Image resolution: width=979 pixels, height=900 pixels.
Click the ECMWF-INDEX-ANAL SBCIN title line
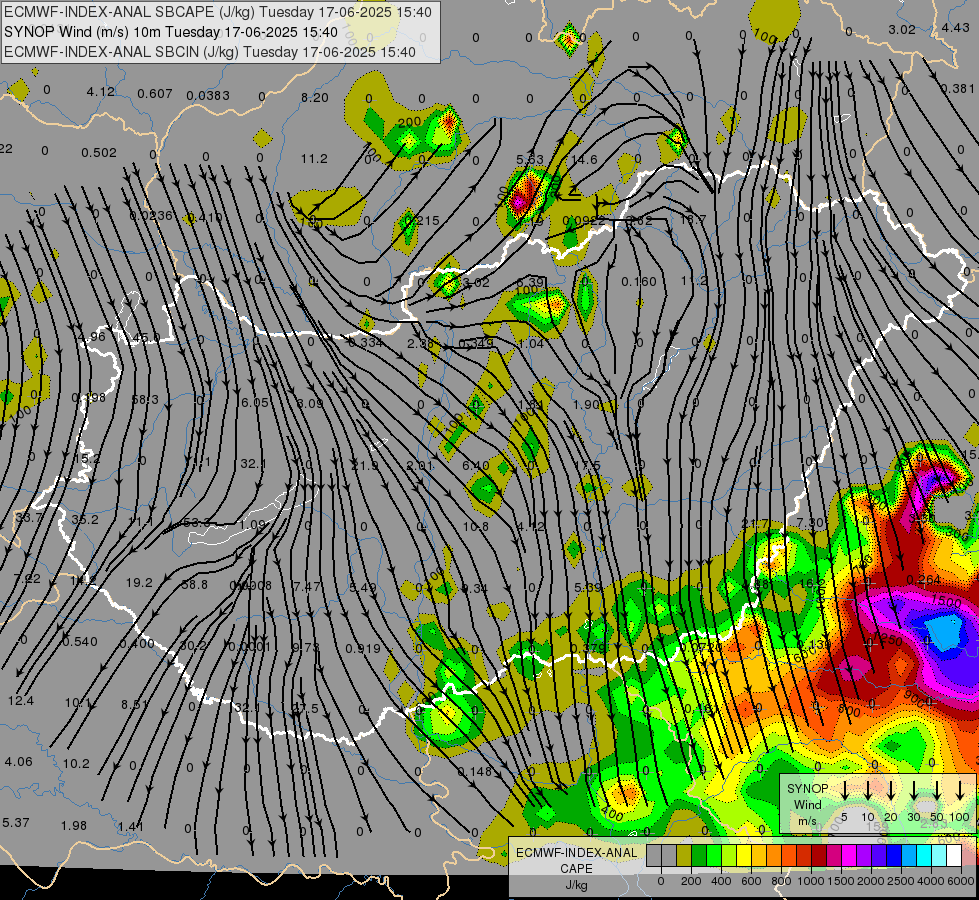210,52
